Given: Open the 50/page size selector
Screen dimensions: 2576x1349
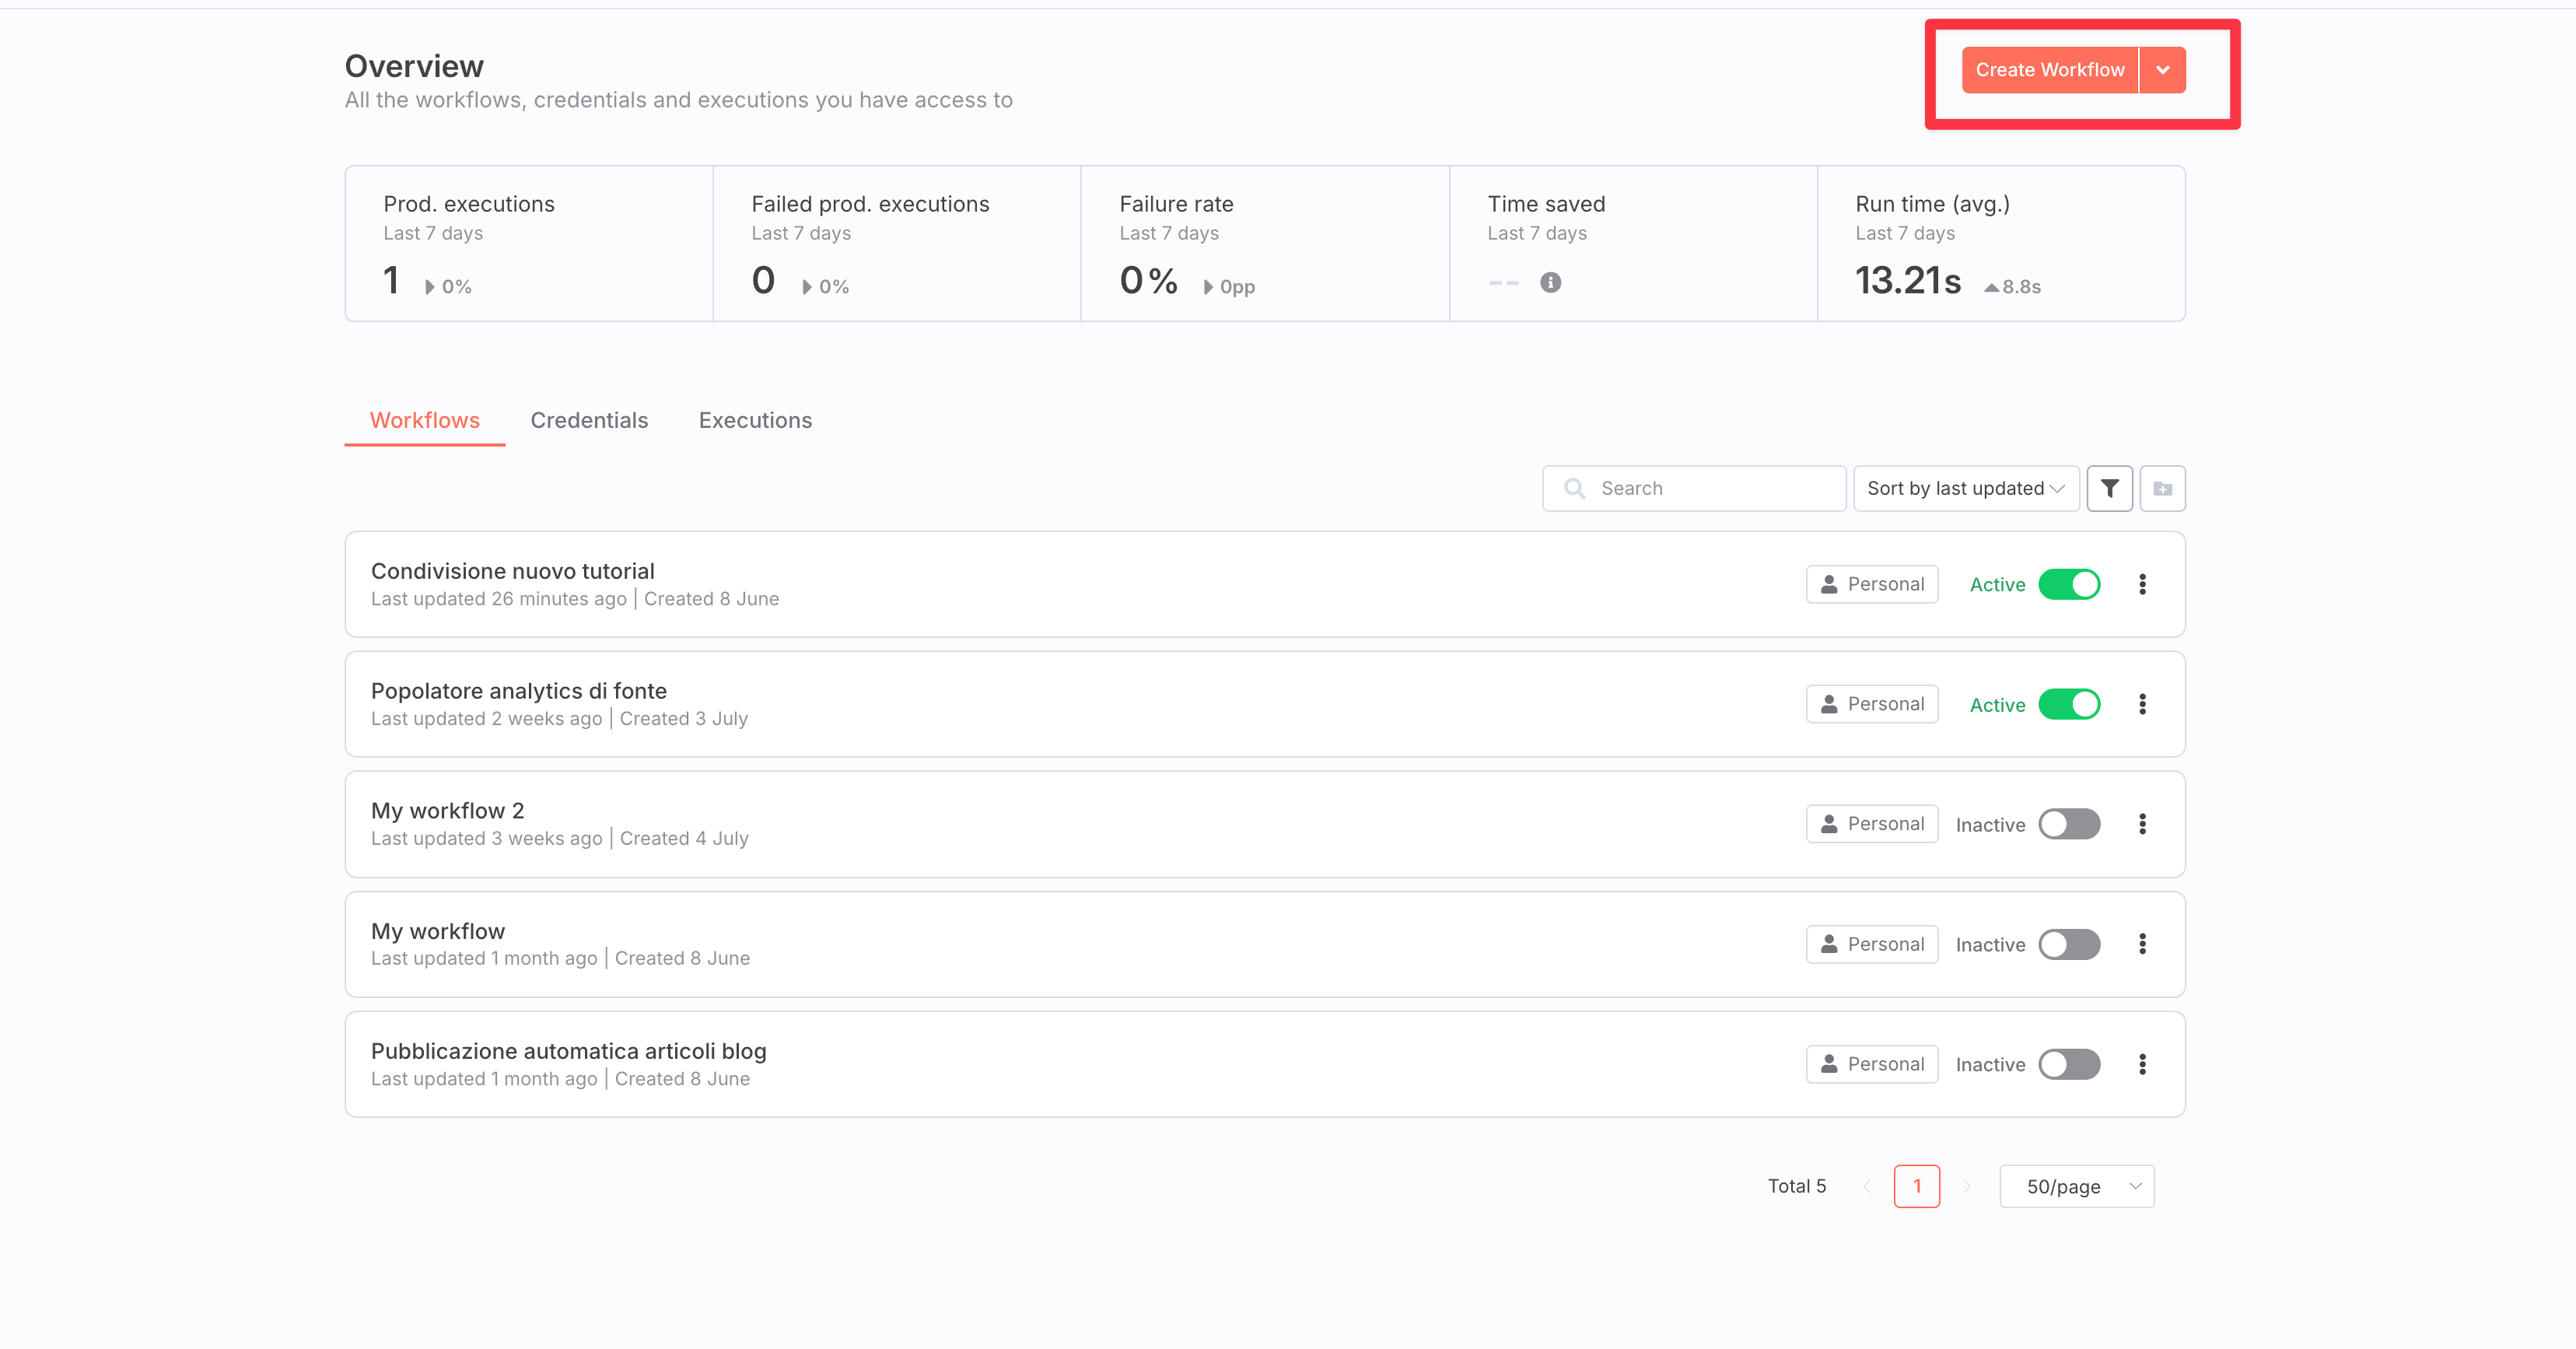Looking at the screenshot, I should [2076, 1186].
